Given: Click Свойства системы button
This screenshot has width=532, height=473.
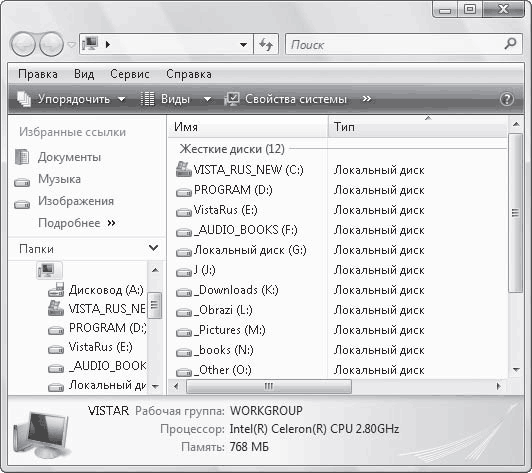Looking at the screenshot, I should [x=286, y=99].
